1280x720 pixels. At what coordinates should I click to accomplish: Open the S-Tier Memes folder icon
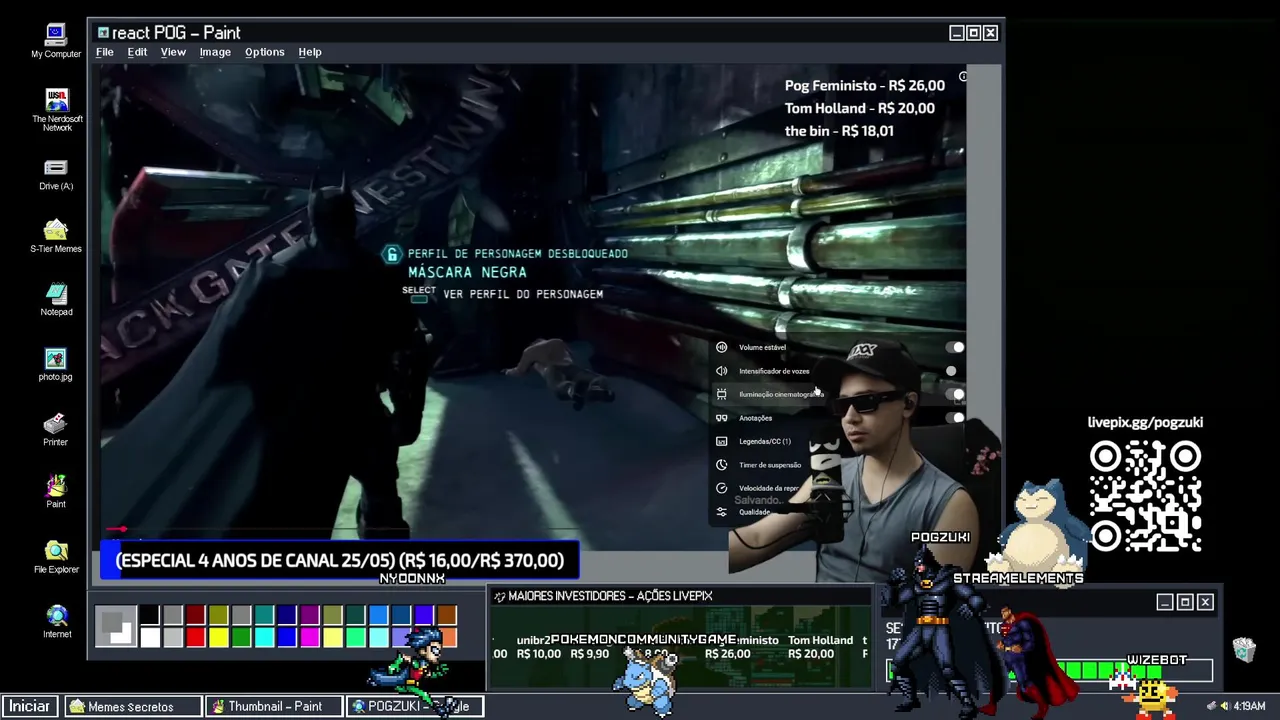[56, 237]
